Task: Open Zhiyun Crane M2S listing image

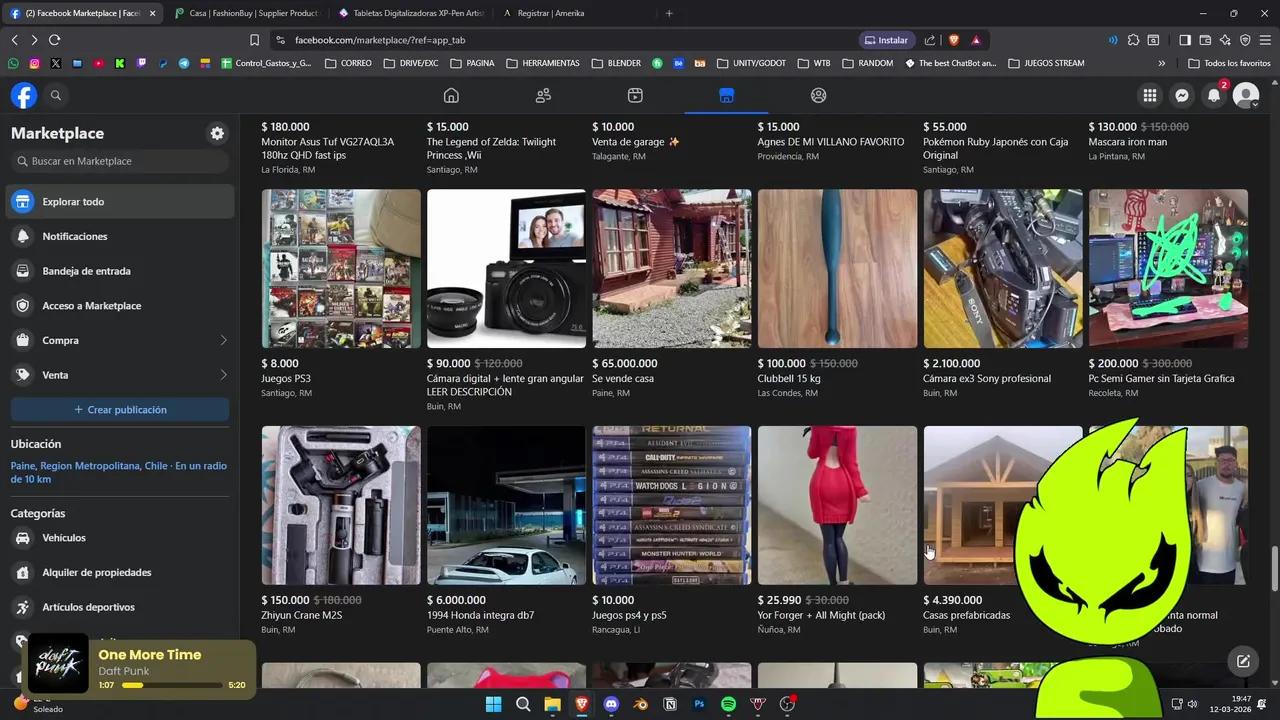Action: (x=341, y=505)
